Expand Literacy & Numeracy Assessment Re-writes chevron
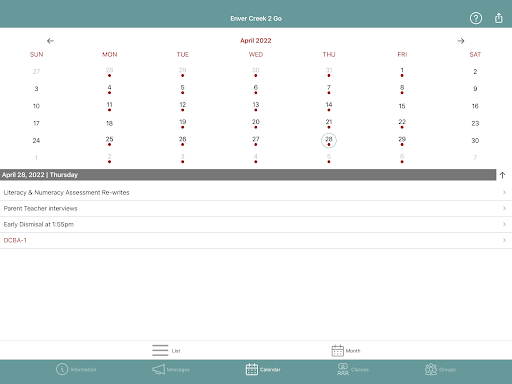The image size is (512, 384). click(504, 192)
